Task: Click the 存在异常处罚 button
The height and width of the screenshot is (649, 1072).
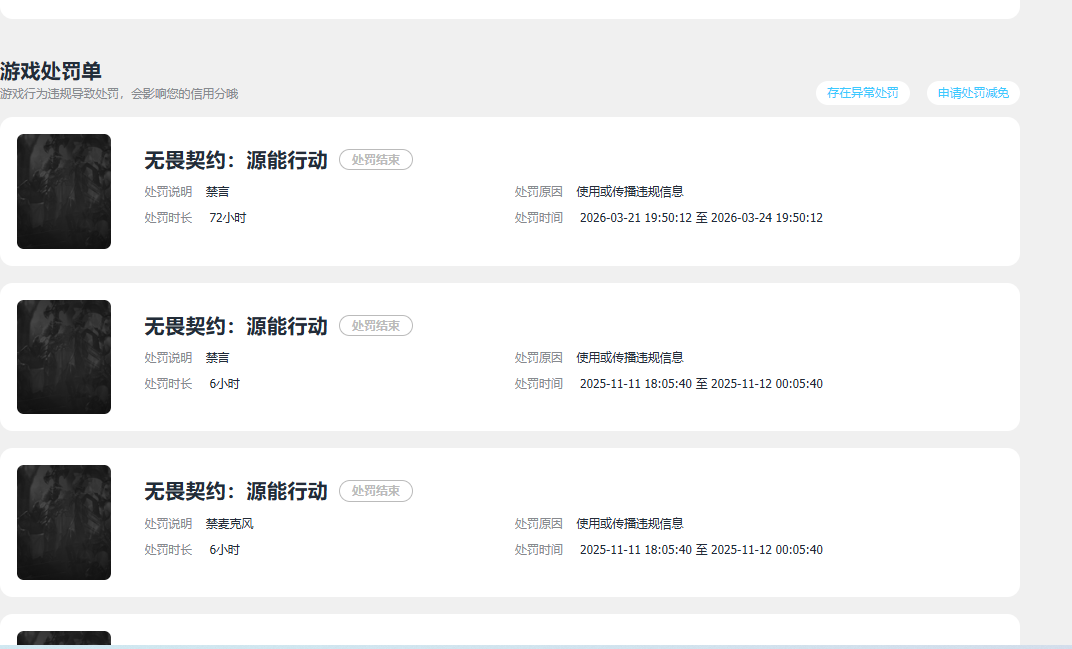Action: [x=862, y=93]
